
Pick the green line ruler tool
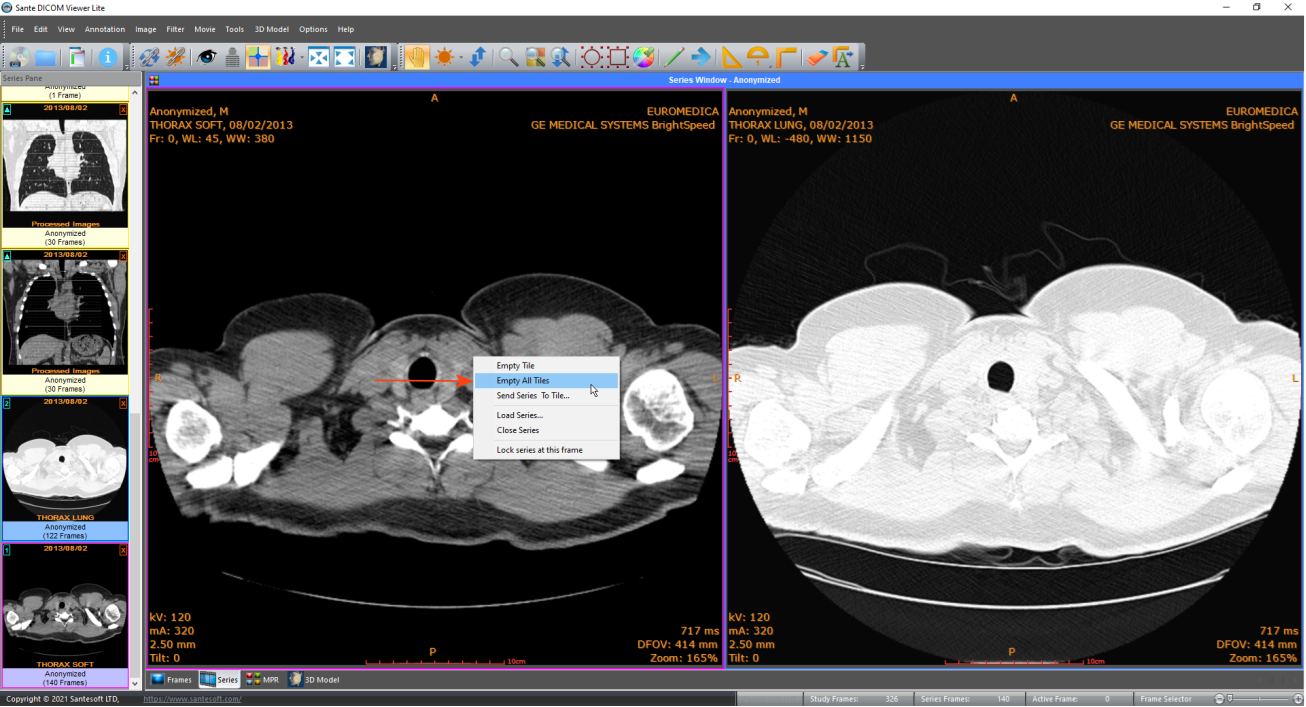coord(674,57)
